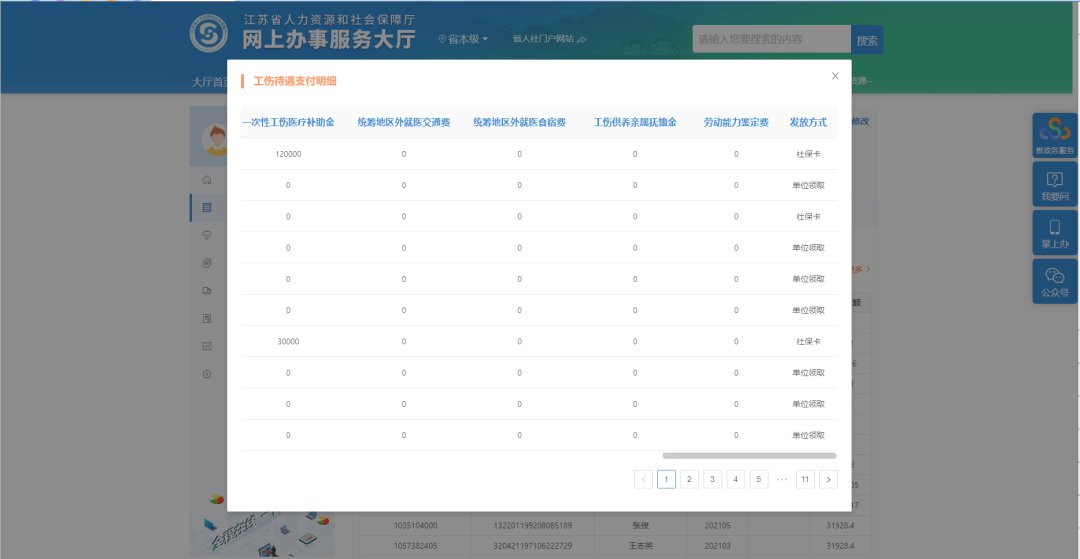The image size is (1080, 559).
Task: Jump to page 11 in pagination
Action: (805, 479)
